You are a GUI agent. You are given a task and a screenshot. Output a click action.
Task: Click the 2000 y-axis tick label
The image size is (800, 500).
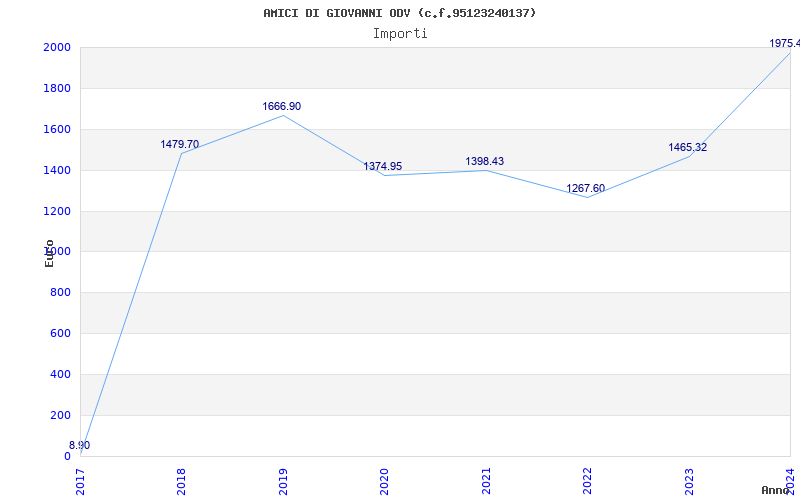point(57,48)
